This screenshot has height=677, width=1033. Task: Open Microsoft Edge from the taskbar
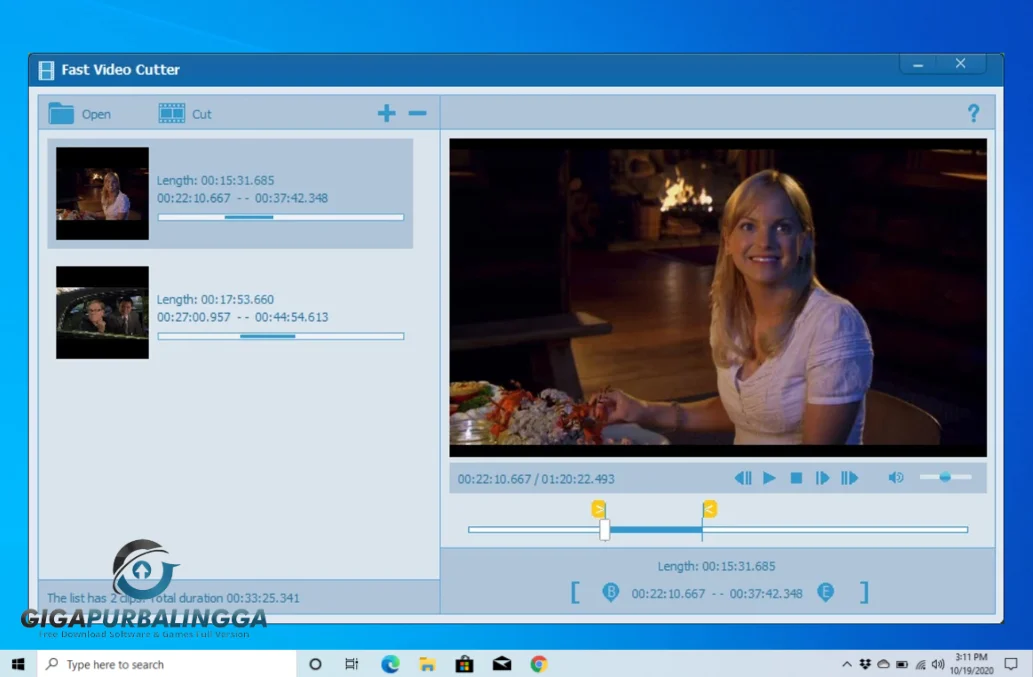tap(390, 664)
